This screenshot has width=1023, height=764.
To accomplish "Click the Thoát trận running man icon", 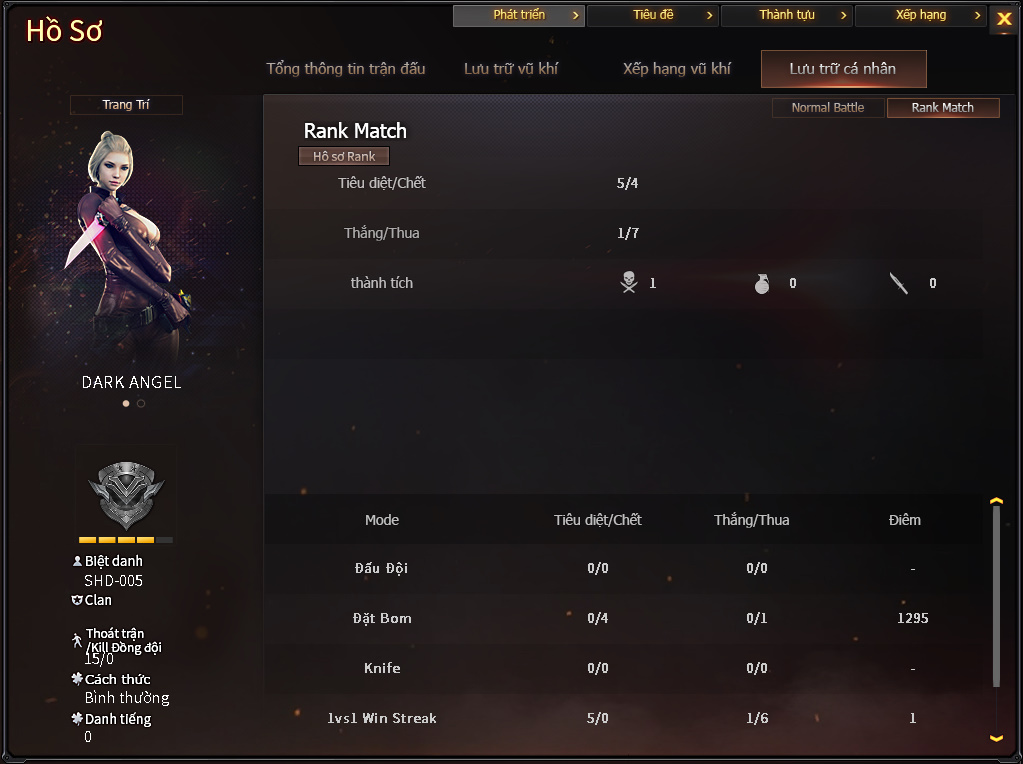I will click(x=77, y=640).
